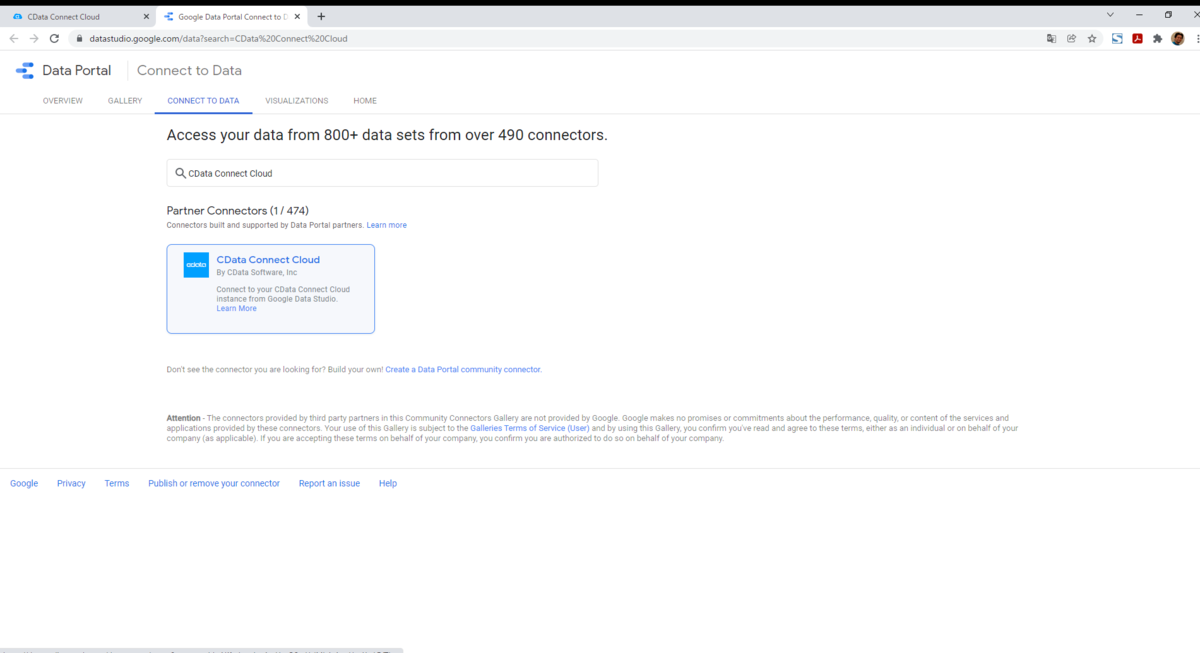Click the Google footer link
The width and height of the screenshot is (1200, 653).
(x=24, y=483)
